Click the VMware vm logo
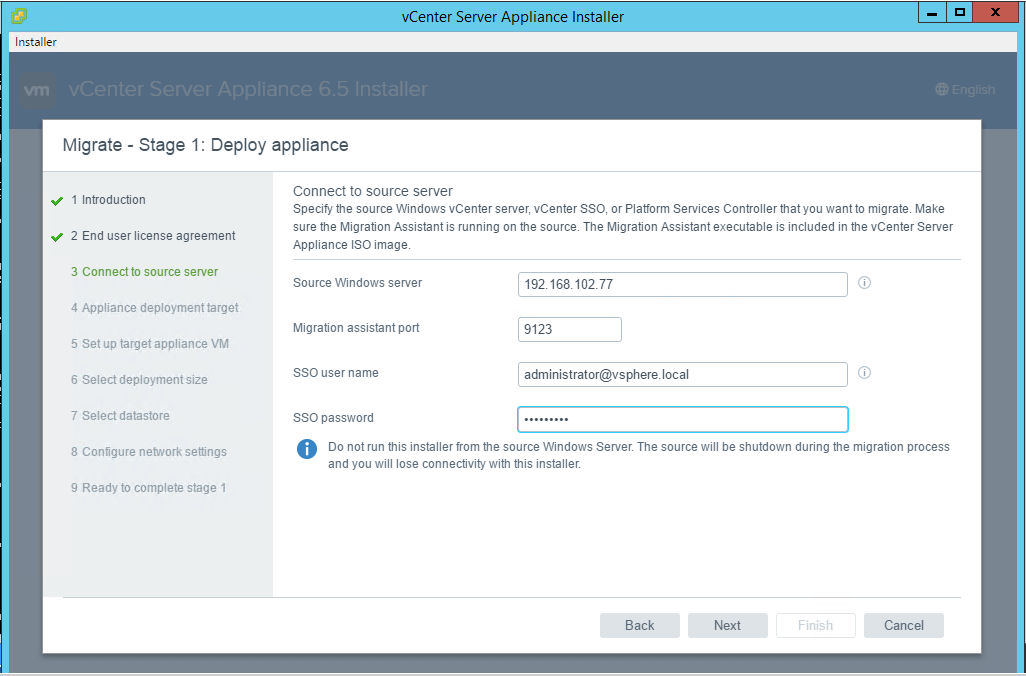The image size is (1026, 676). (x=37, y=90)
